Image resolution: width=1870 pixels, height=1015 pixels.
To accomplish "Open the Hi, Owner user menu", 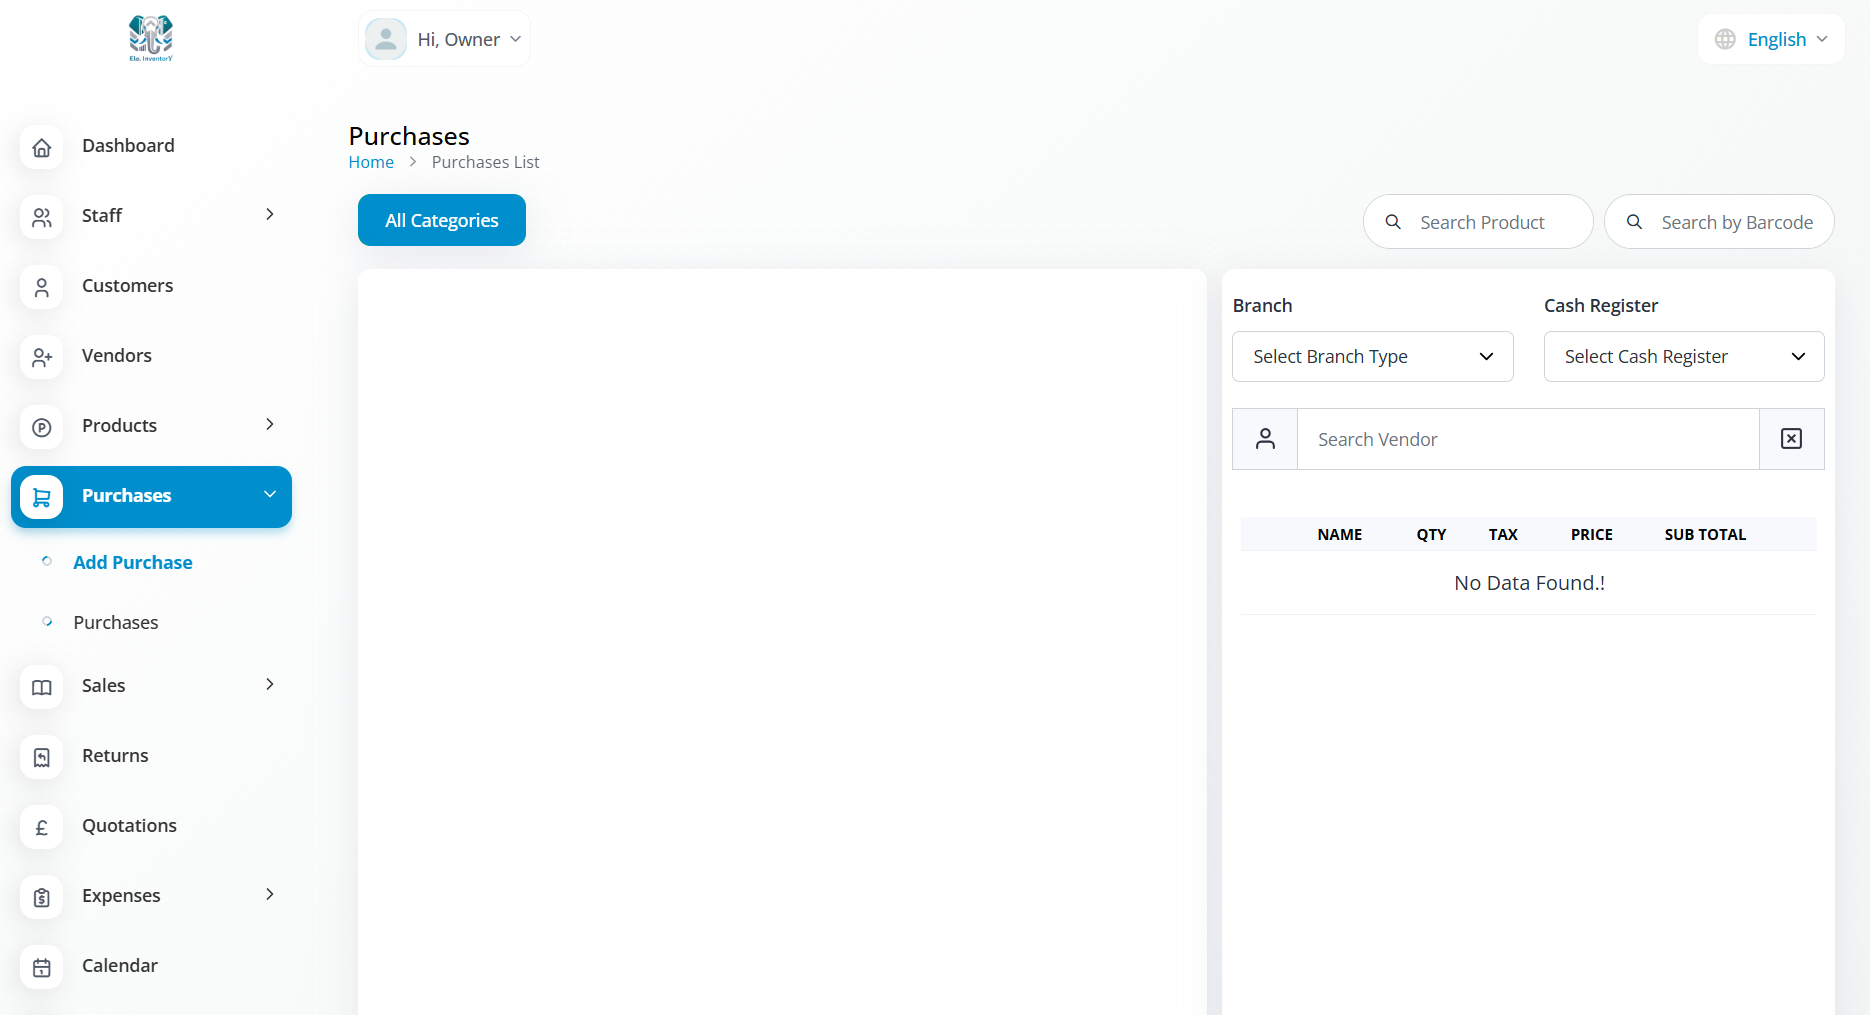I will [x=444, y=40].
